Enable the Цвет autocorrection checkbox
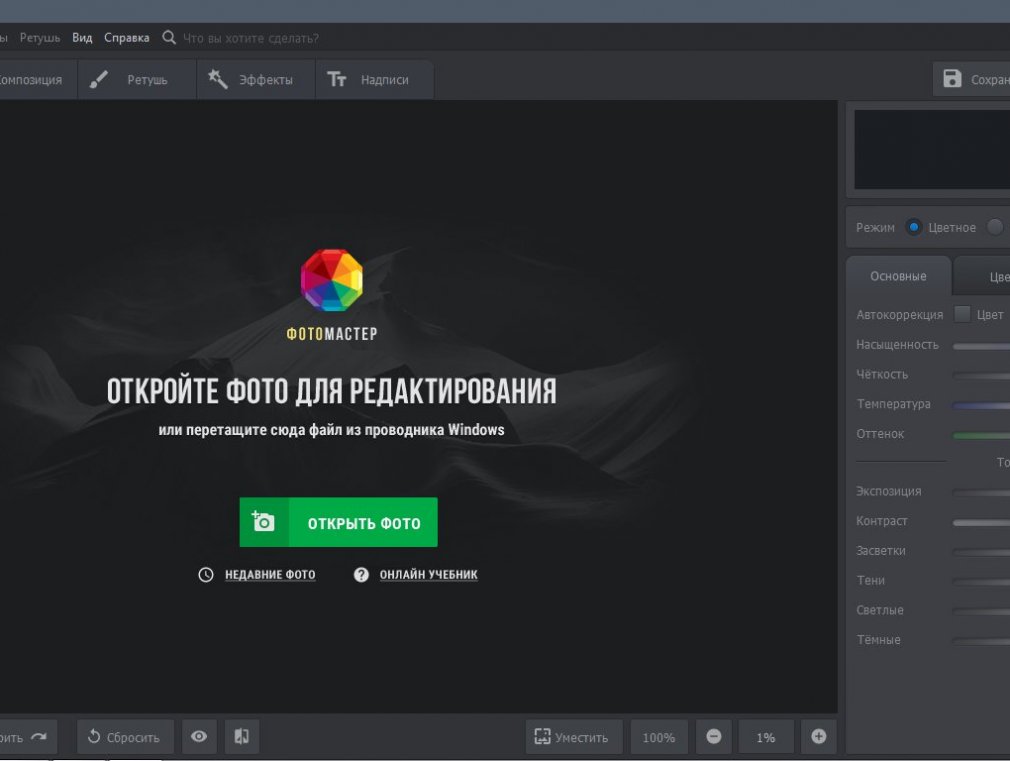 pos(962,314)
